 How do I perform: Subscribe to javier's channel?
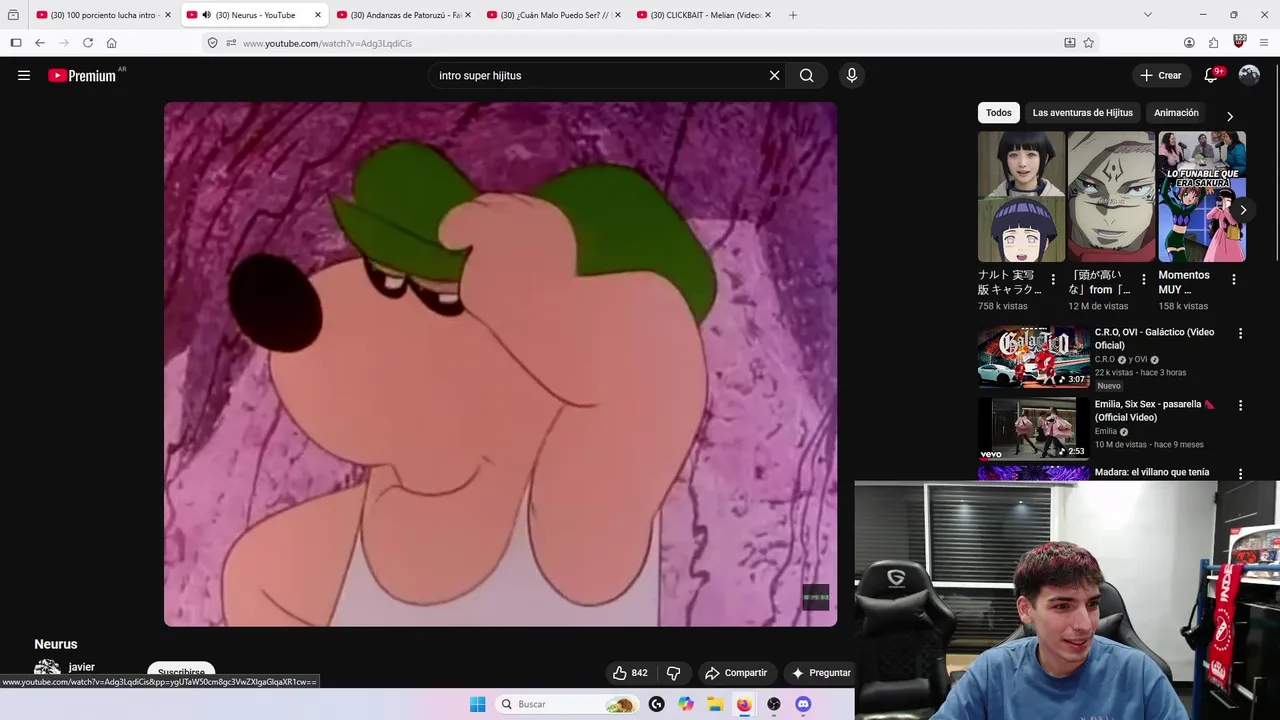(x=181, y=673)
